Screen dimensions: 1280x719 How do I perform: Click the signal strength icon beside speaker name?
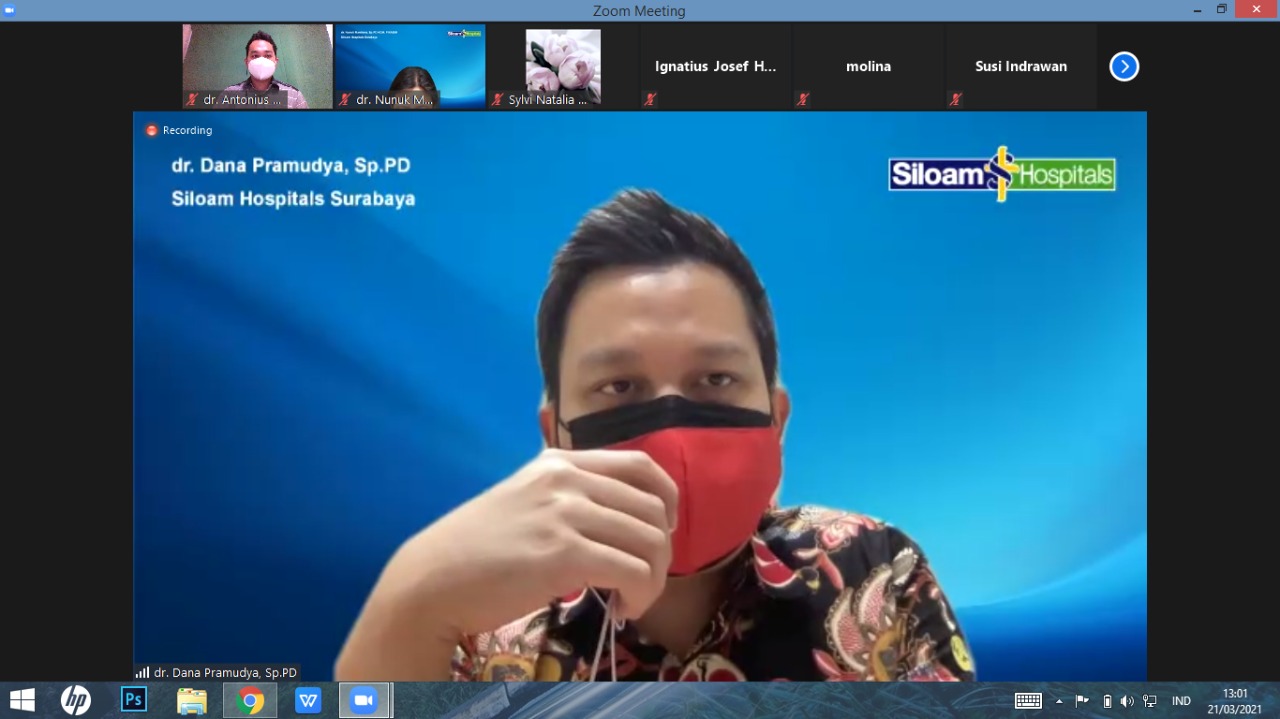coord(142,673)
